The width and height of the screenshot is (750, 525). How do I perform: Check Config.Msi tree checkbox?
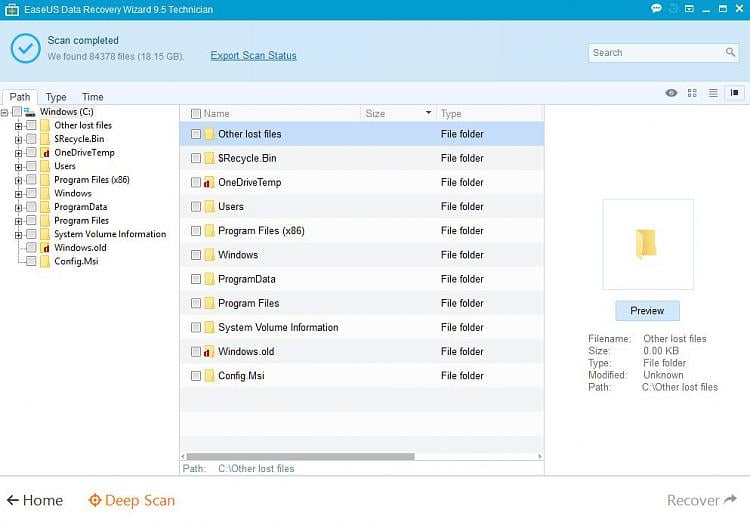click(31, 261)
